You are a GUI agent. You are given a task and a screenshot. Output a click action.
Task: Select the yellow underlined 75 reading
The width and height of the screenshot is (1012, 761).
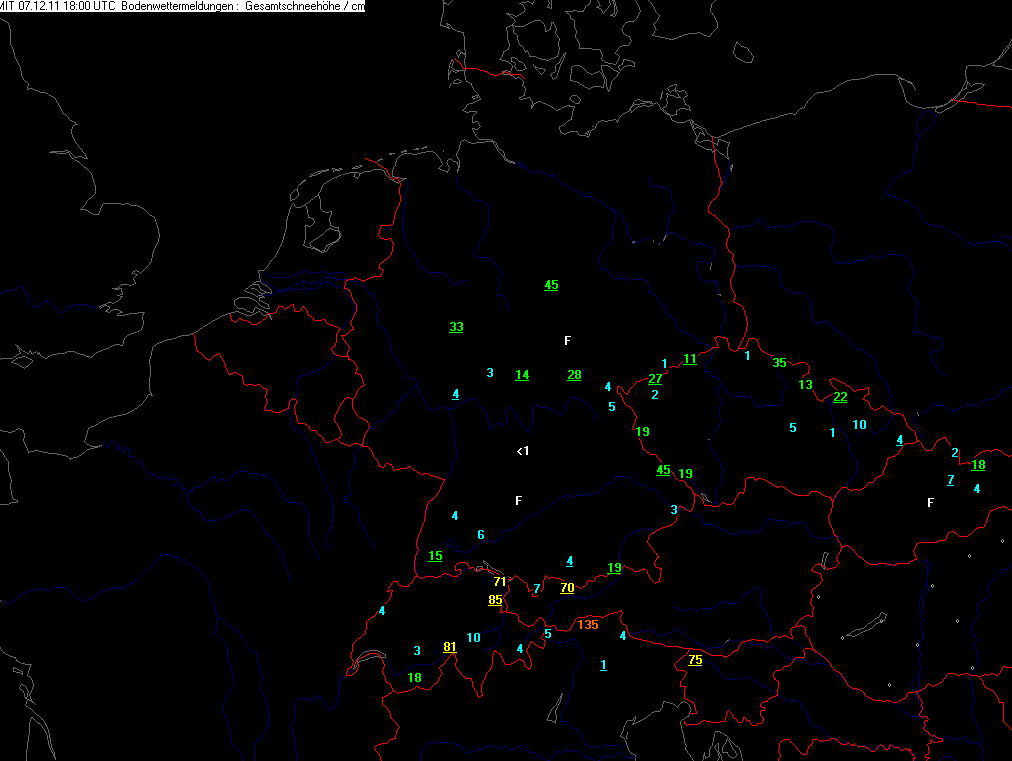click(695, 660)
